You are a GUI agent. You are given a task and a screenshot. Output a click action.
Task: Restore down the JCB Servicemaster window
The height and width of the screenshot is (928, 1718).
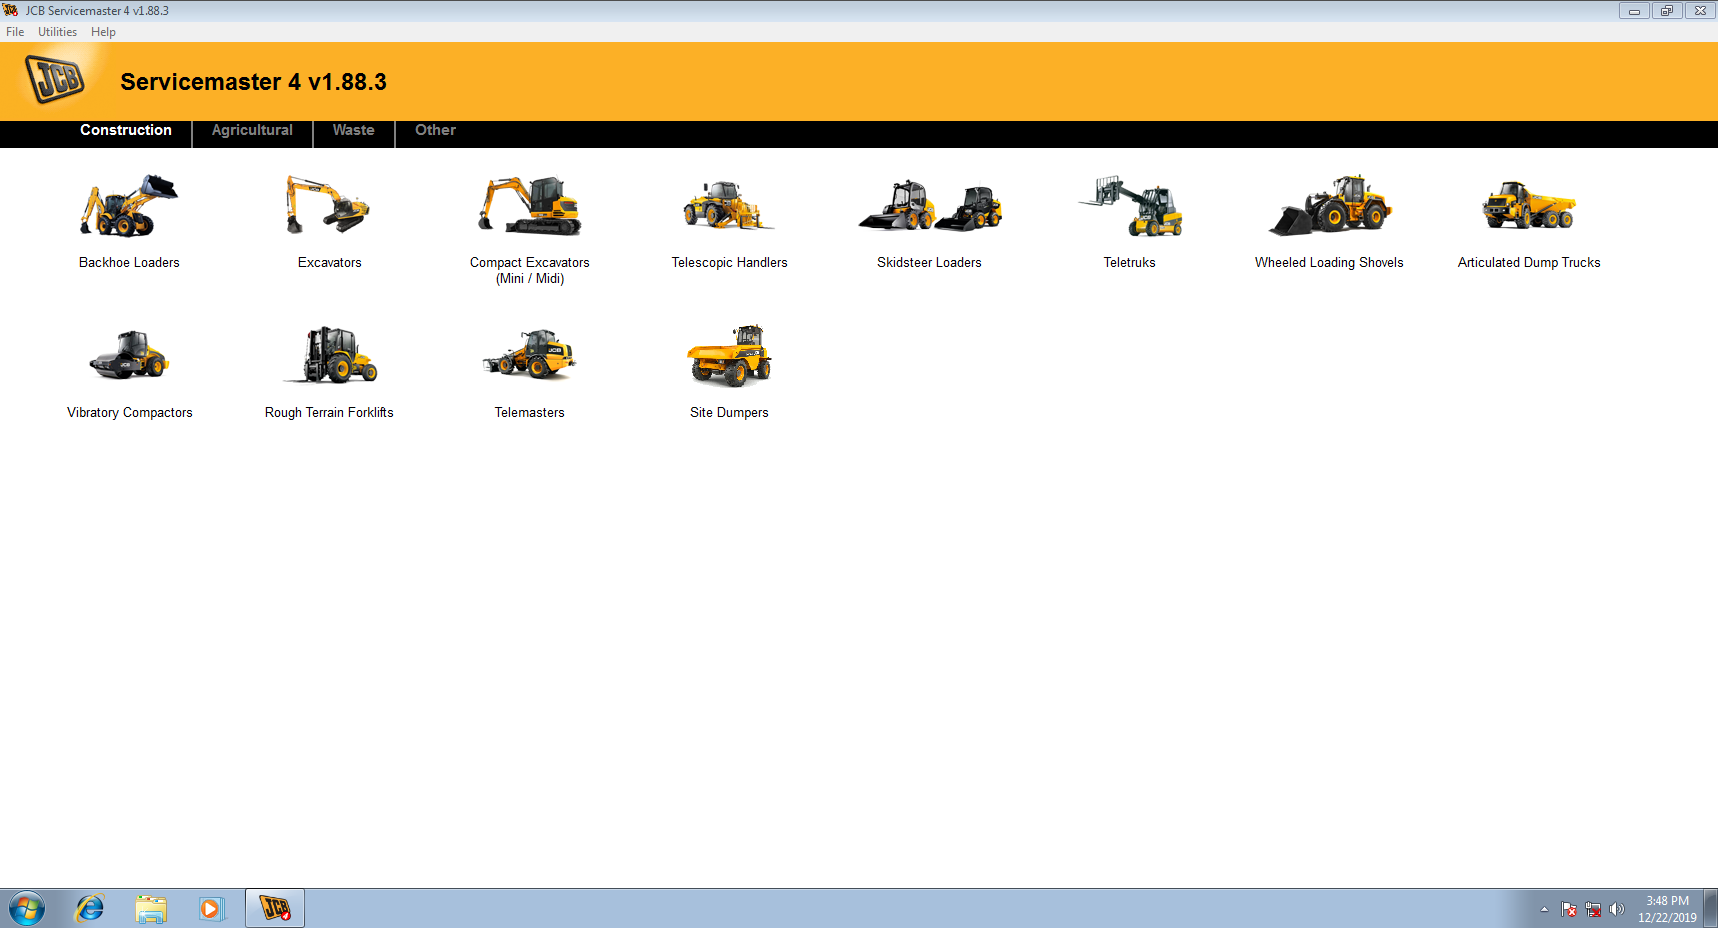1666,11
